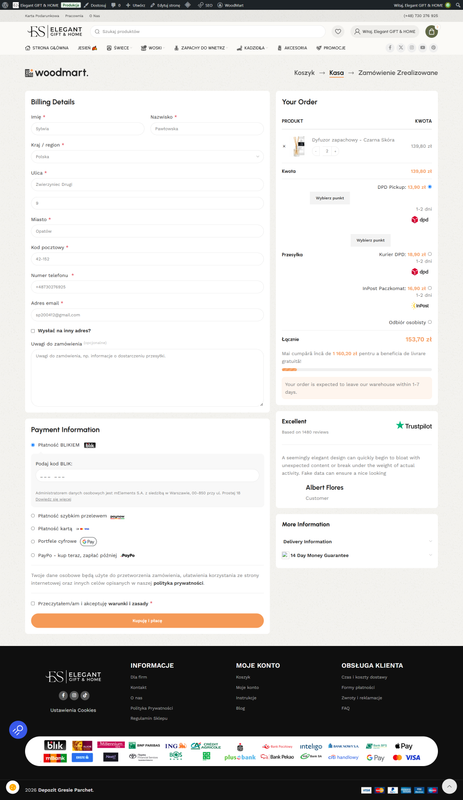The height and width of the screenshot is (800, 463).
Task: Click the free delivery progress bar
Action: (x=357, y=369)
